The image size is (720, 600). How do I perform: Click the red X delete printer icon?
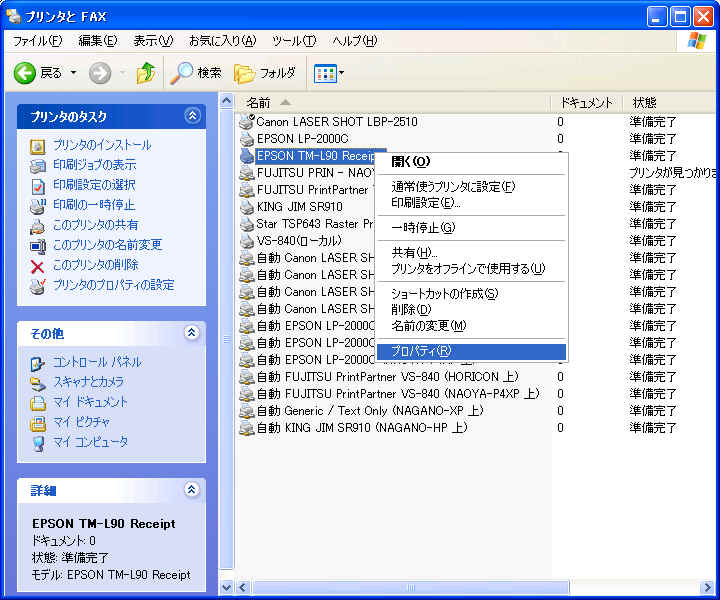point(38,266)
